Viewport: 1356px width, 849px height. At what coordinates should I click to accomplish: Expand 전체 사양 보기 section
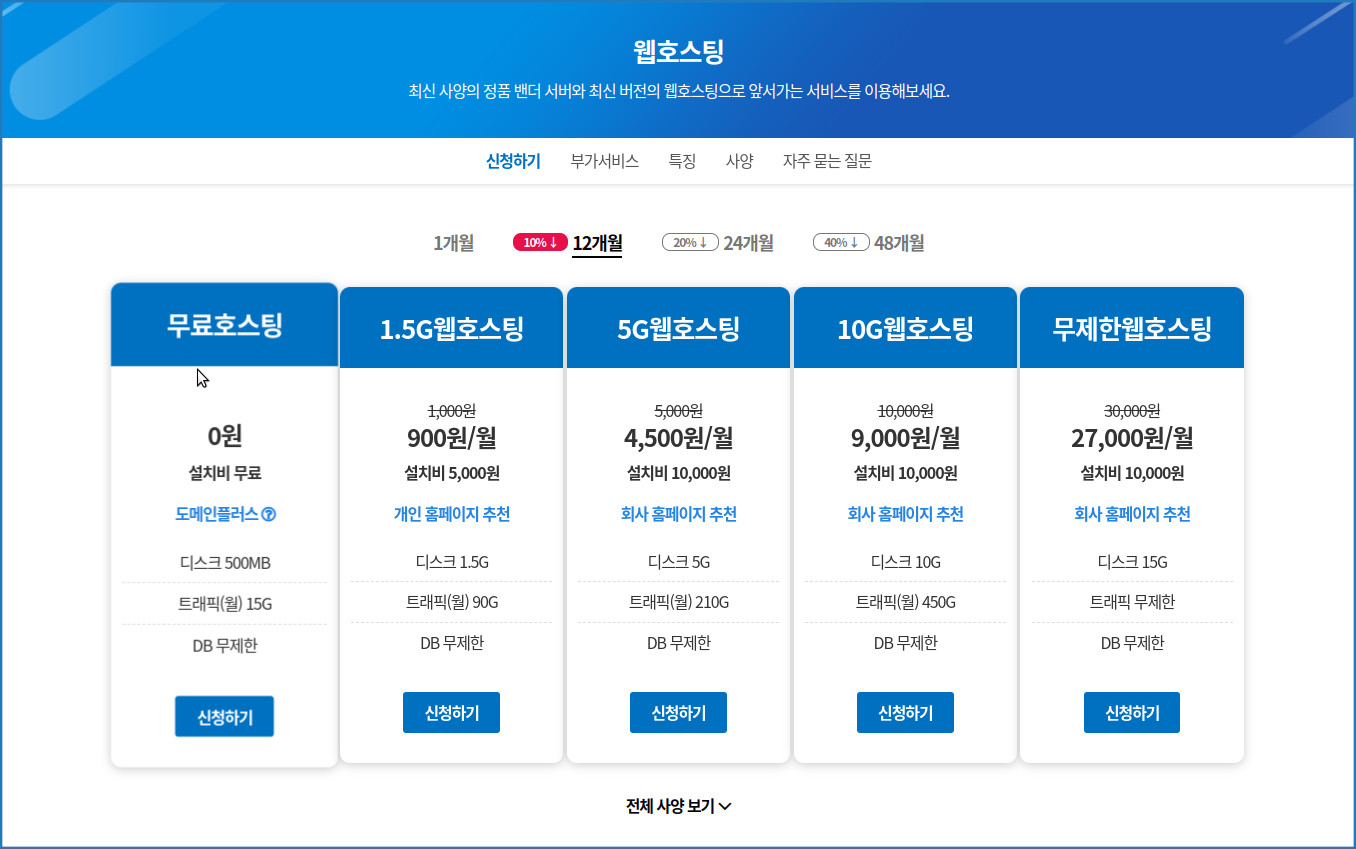(678, 807)
